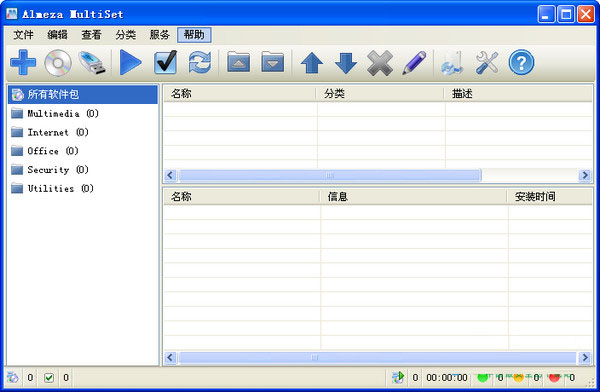Open the 查看 menu

91,35
